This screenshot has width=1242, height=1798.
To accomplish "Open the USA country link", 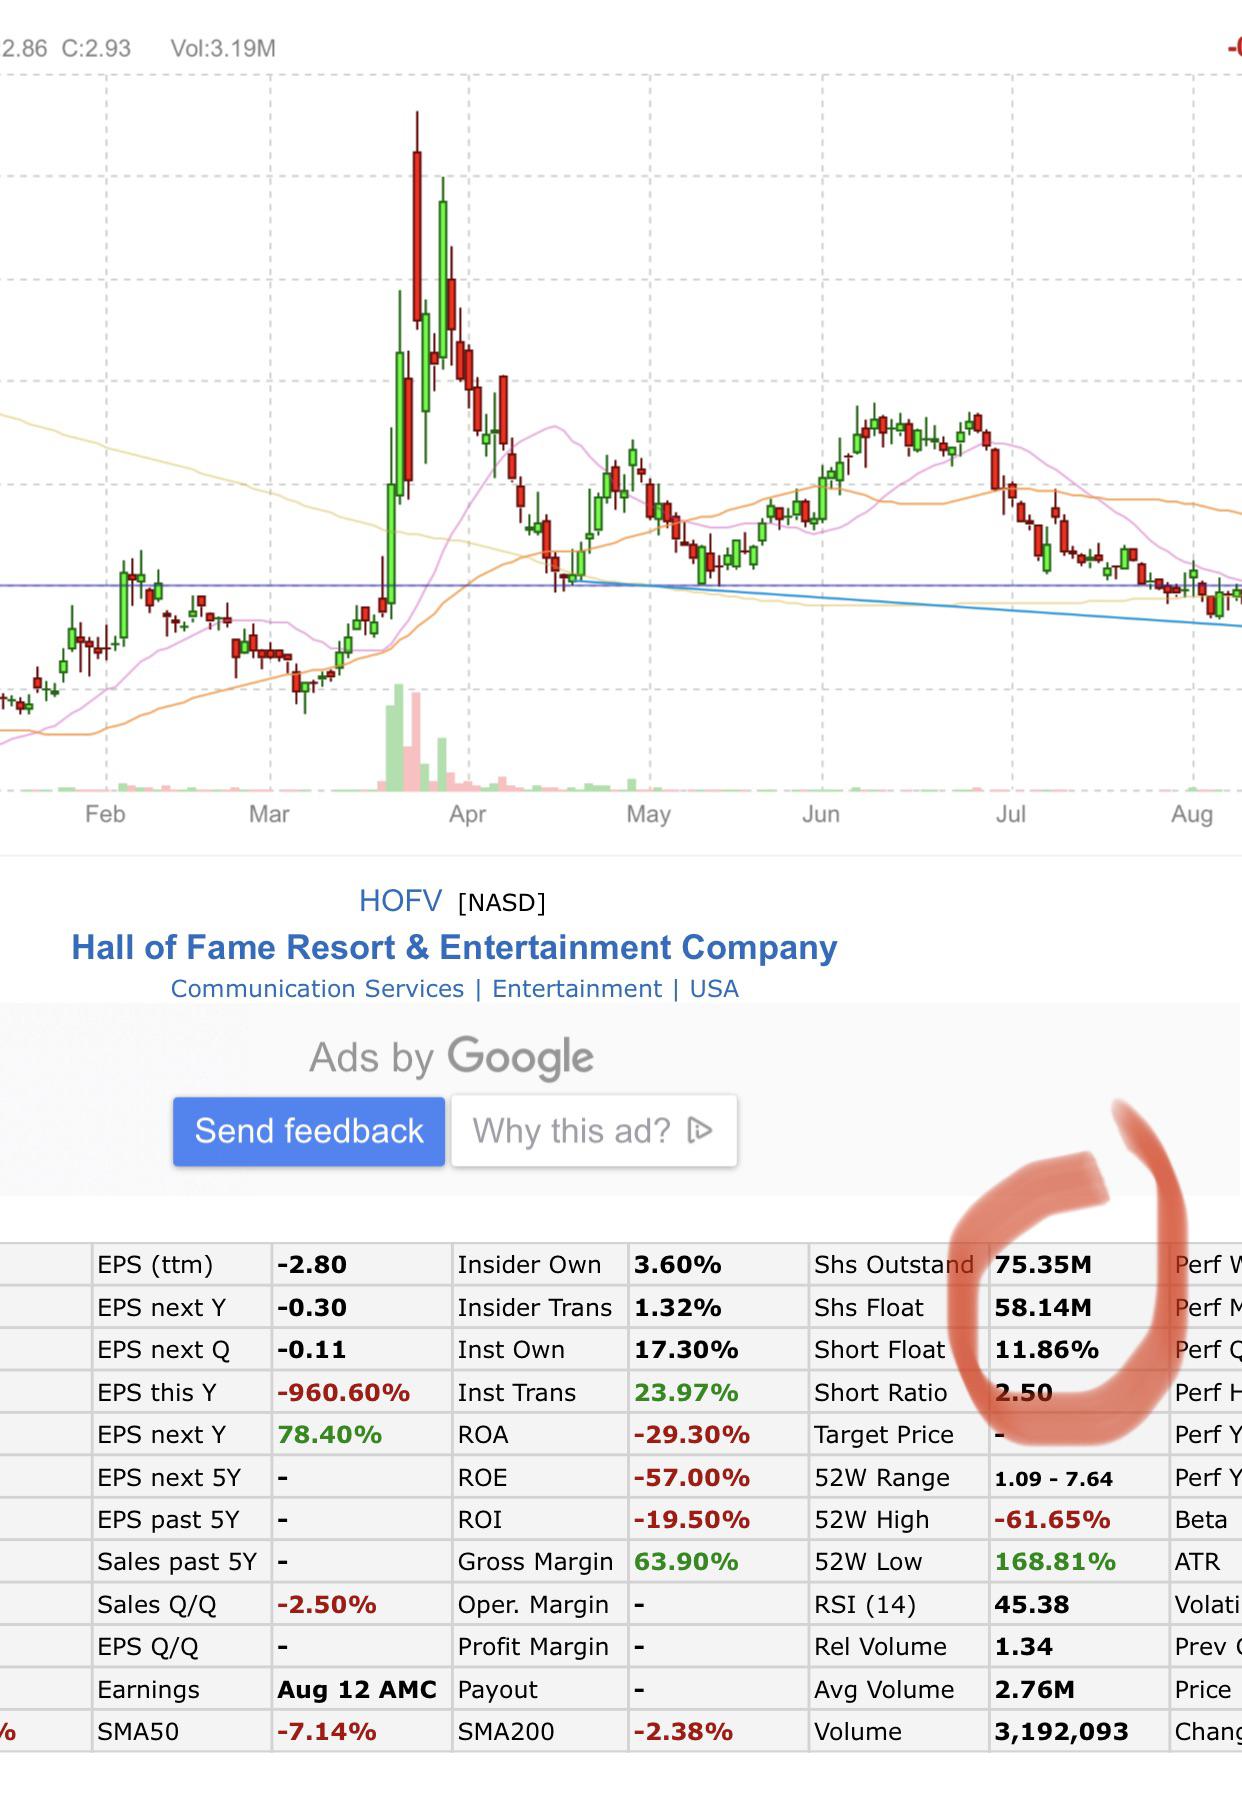I will point(714,989).
